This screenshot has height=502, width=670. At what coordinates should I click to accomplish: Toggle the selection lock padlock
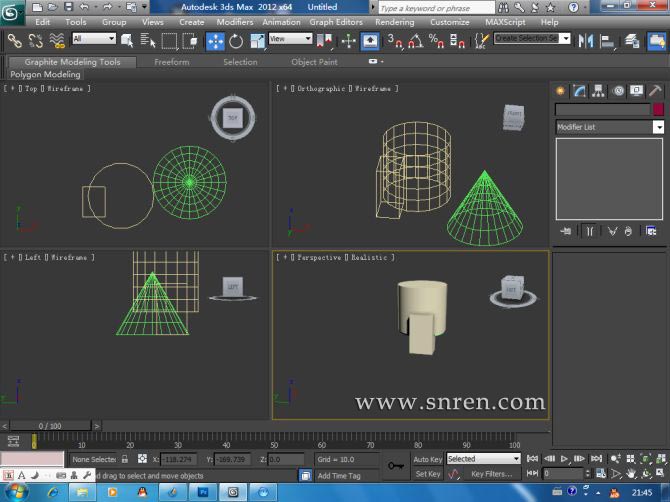125,459
